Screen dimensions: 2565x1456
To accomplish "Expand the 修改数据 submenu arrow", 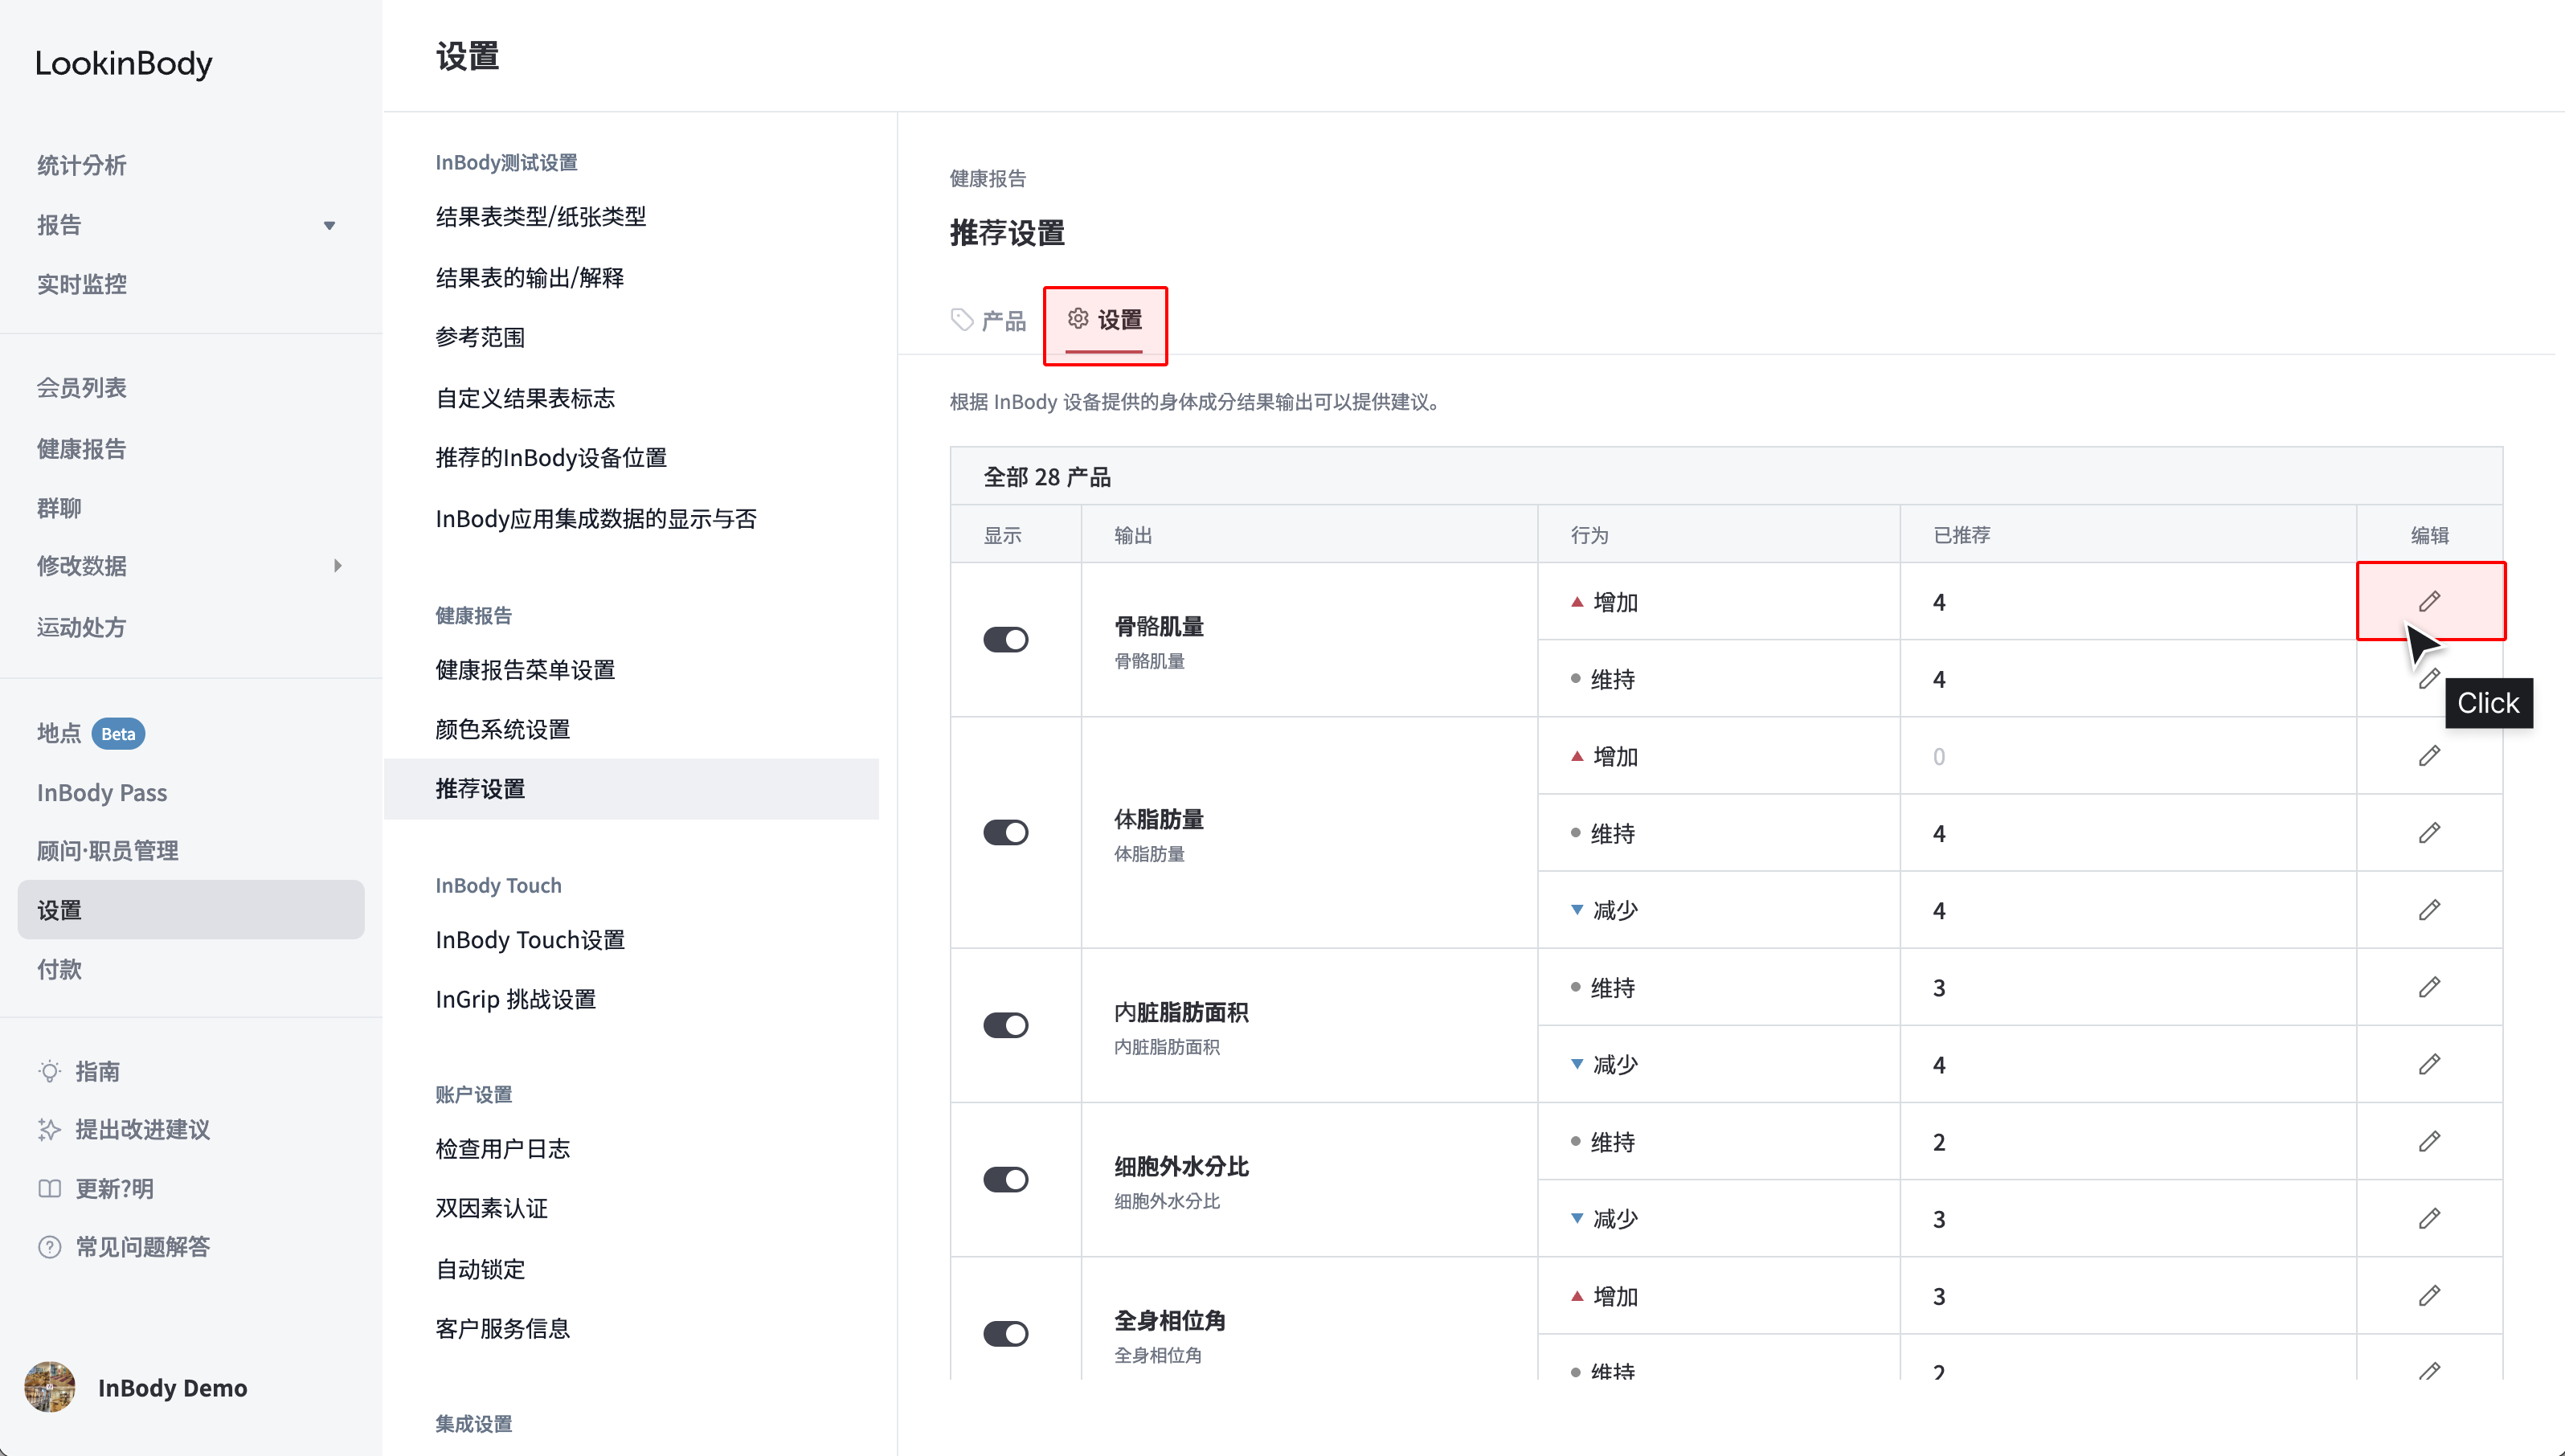I will [338, 566].
